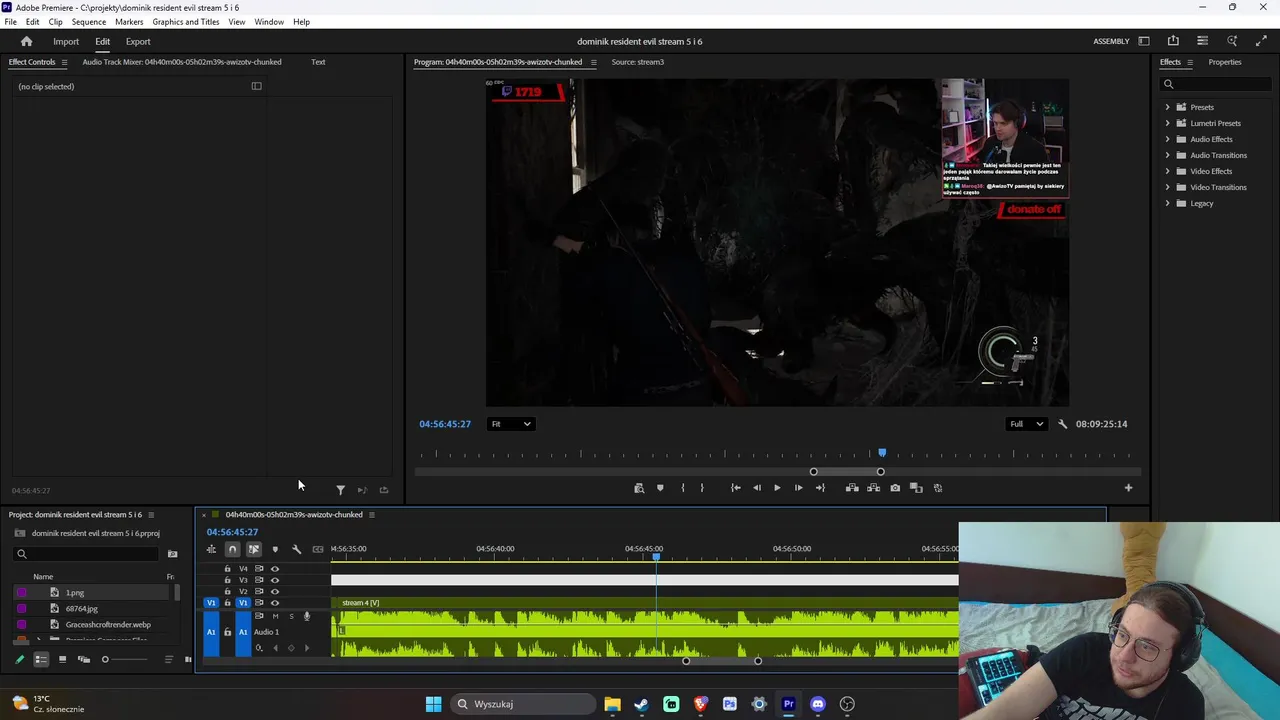Expand the Video Transitions folder
The image size is (1280, 720).
click(x=1167, y=187)
